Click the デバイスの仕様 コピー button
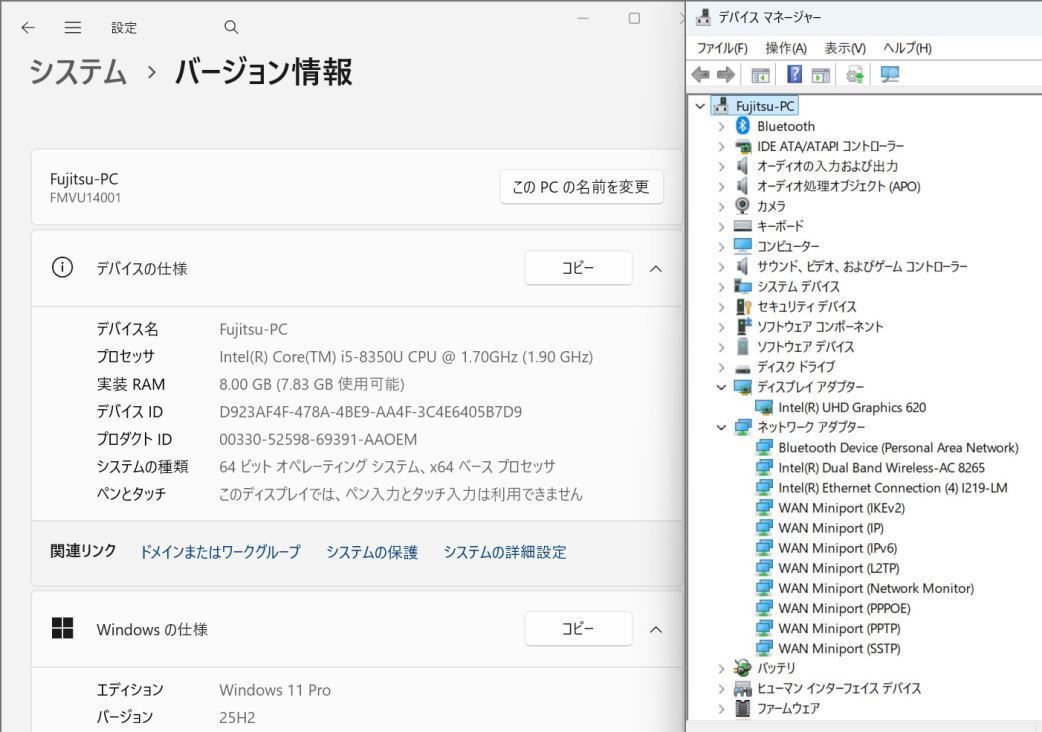 pyautogui.click(x=578, y=268)
